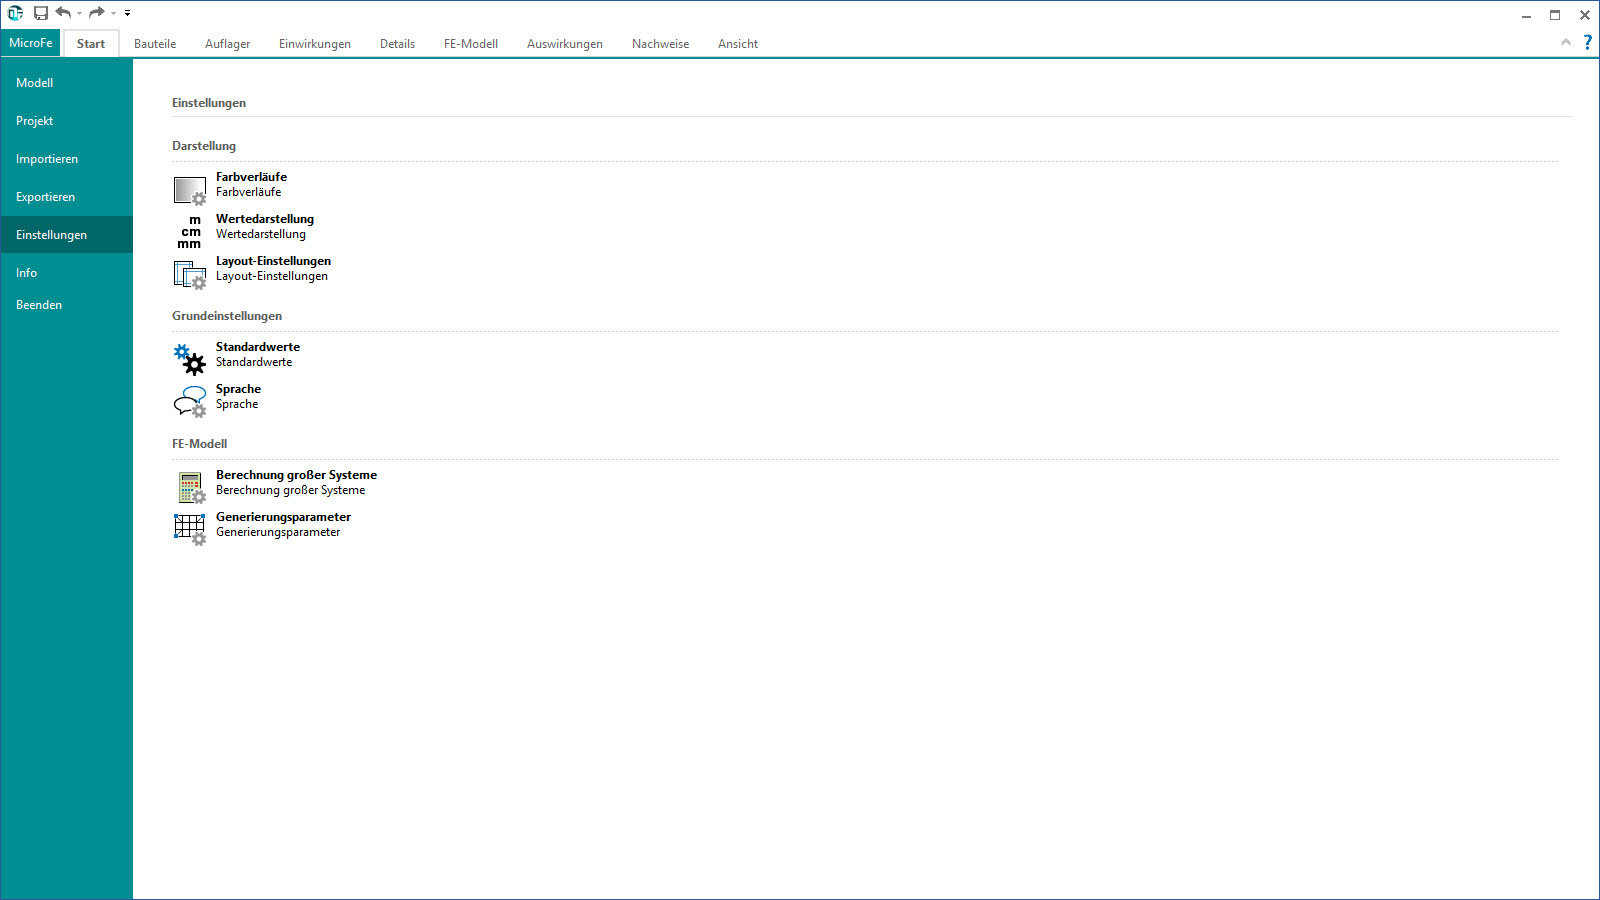Open the Sprache language settings link
This screenshot has width=1600, height=900.
(238, 389)
